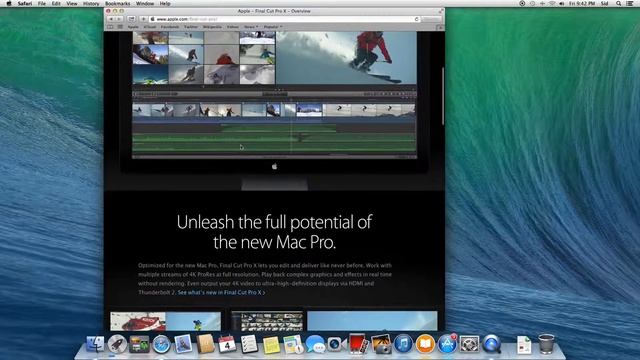The height and width of the screenshot is (360, 640).
Task: Open iTunes music note icon in Dock
Action: coord(403,344)
